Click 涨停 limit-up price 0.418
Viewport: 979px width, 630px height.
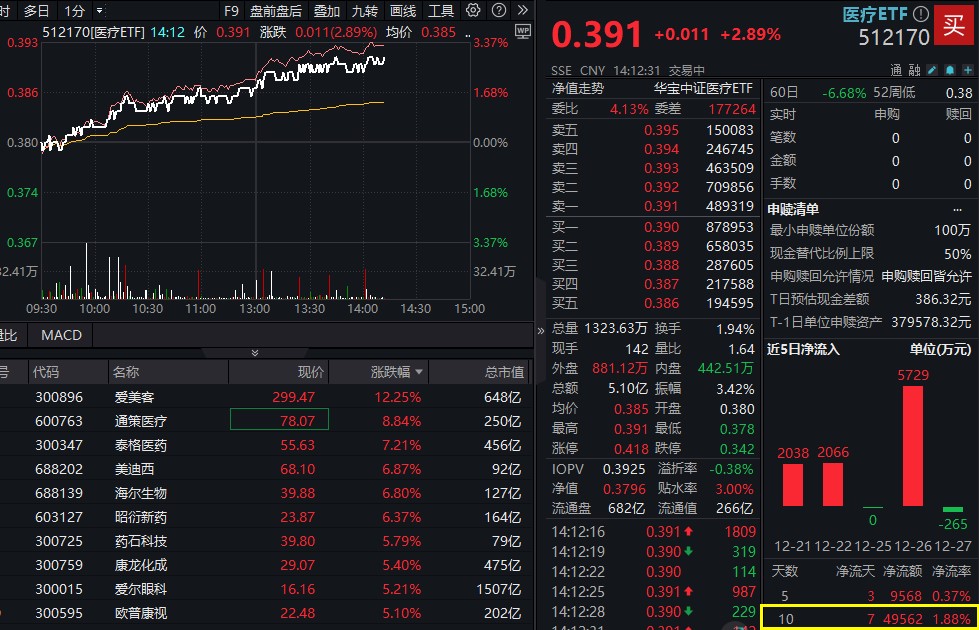[x=631, y=449]
